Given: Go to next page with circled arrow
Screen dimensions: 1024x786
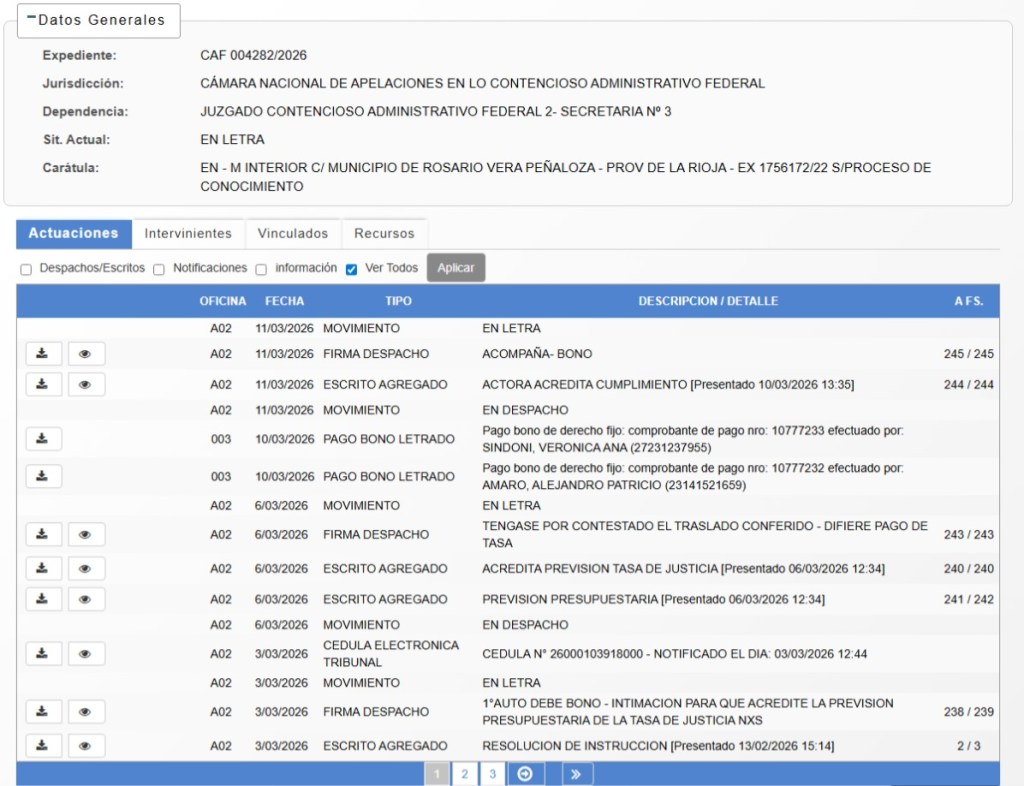Looking at the screenshot, I should (526, 774).
